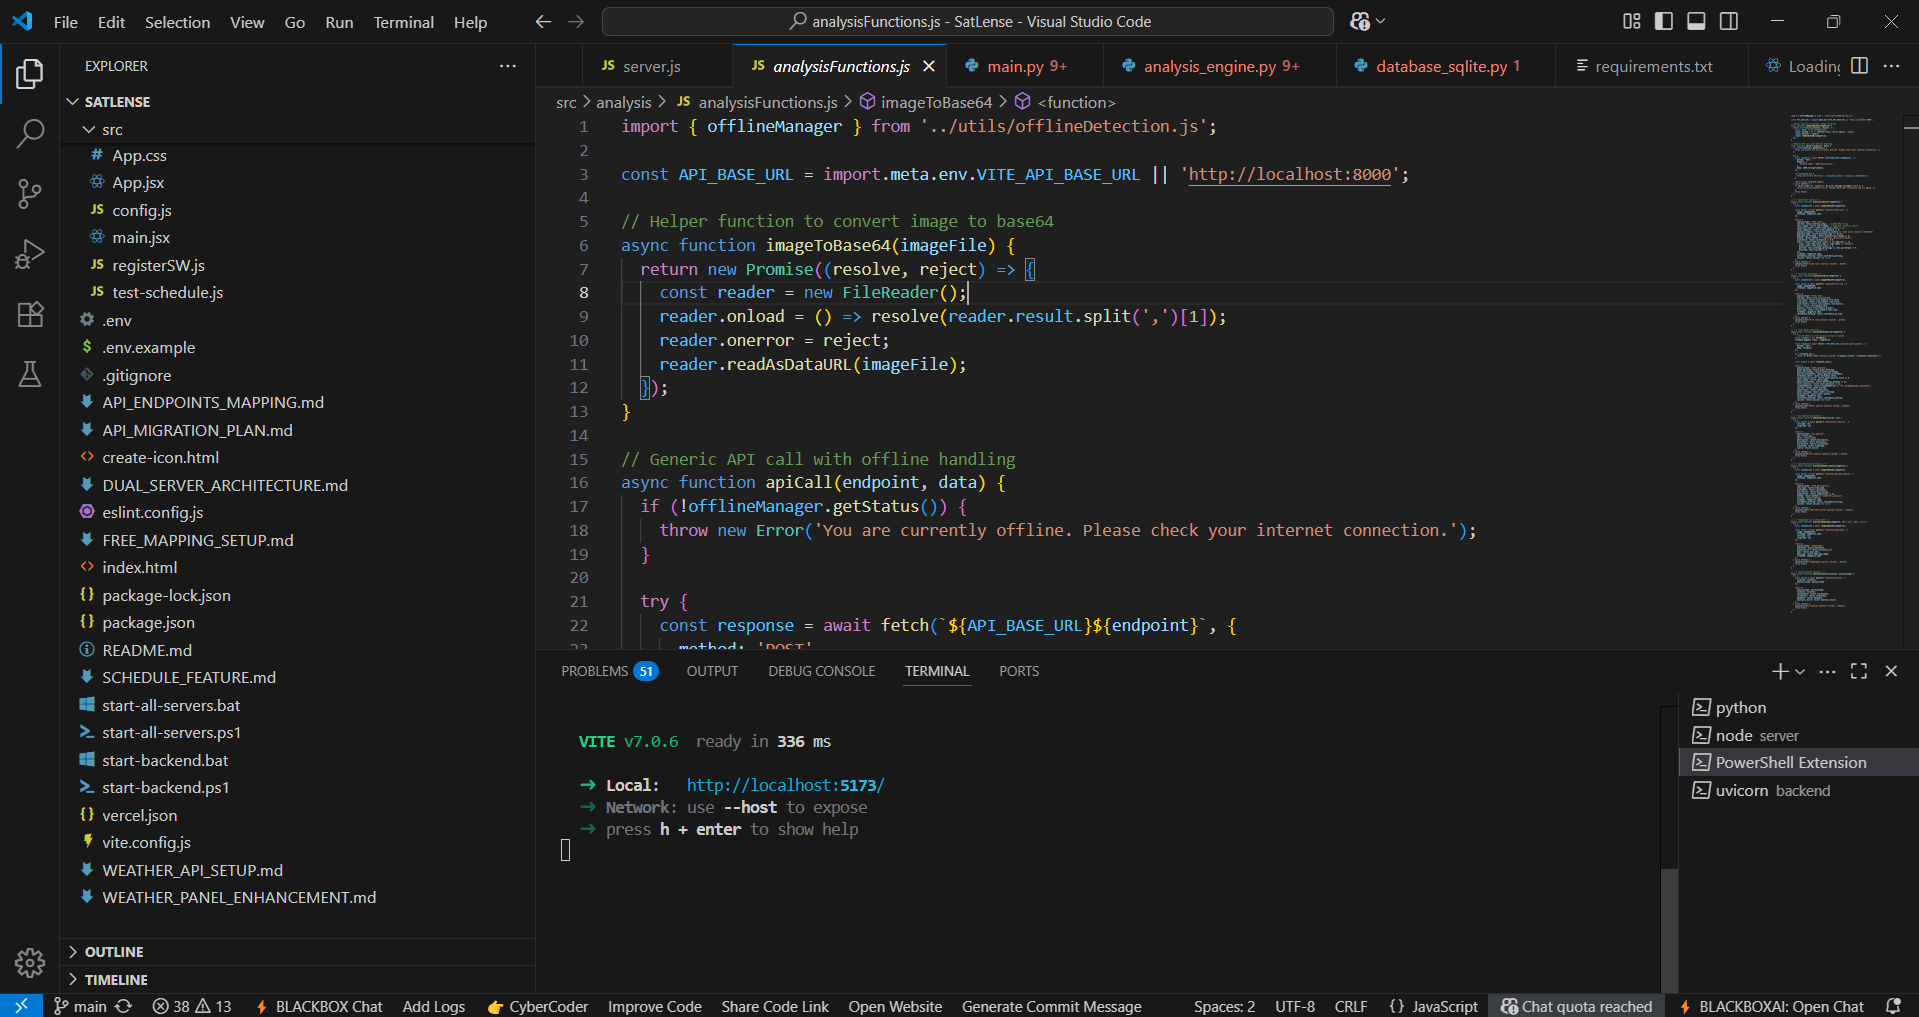1919x1017 pixels.
Task: Toggle the secondary side bar layout button
Action: tap(1729, 21)
